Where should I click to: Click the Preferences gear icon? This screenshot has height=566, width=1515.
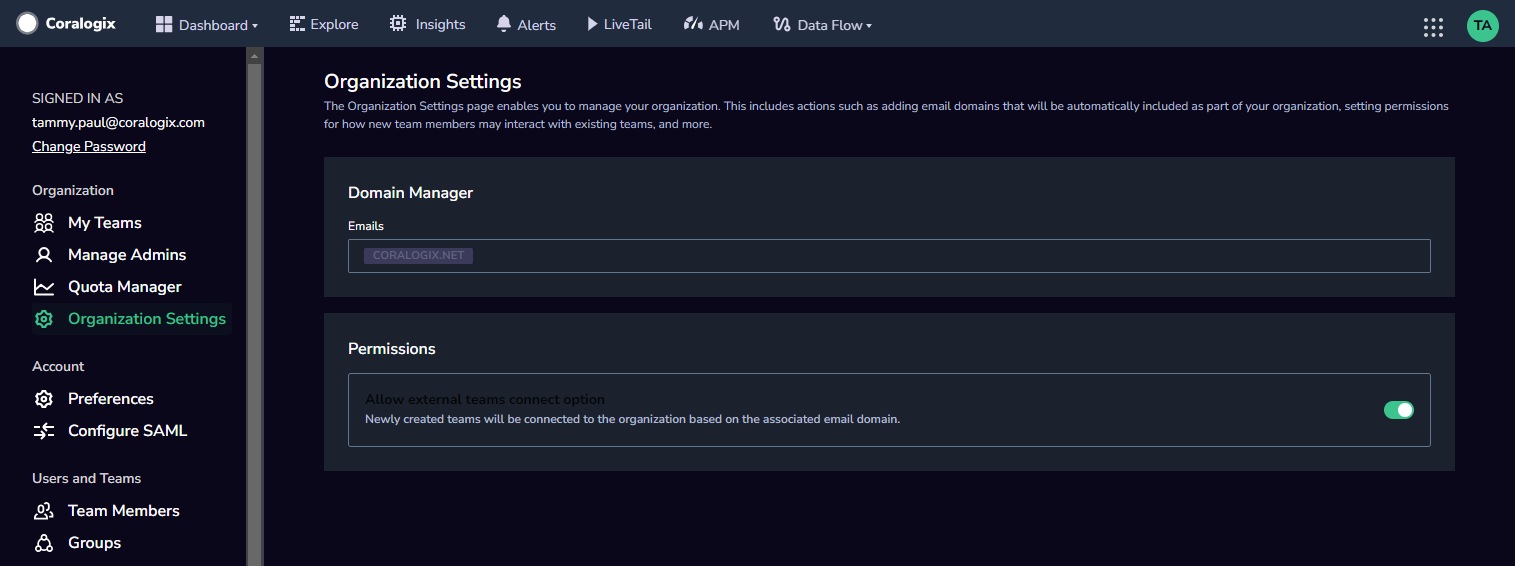click(x=44, y=399)
